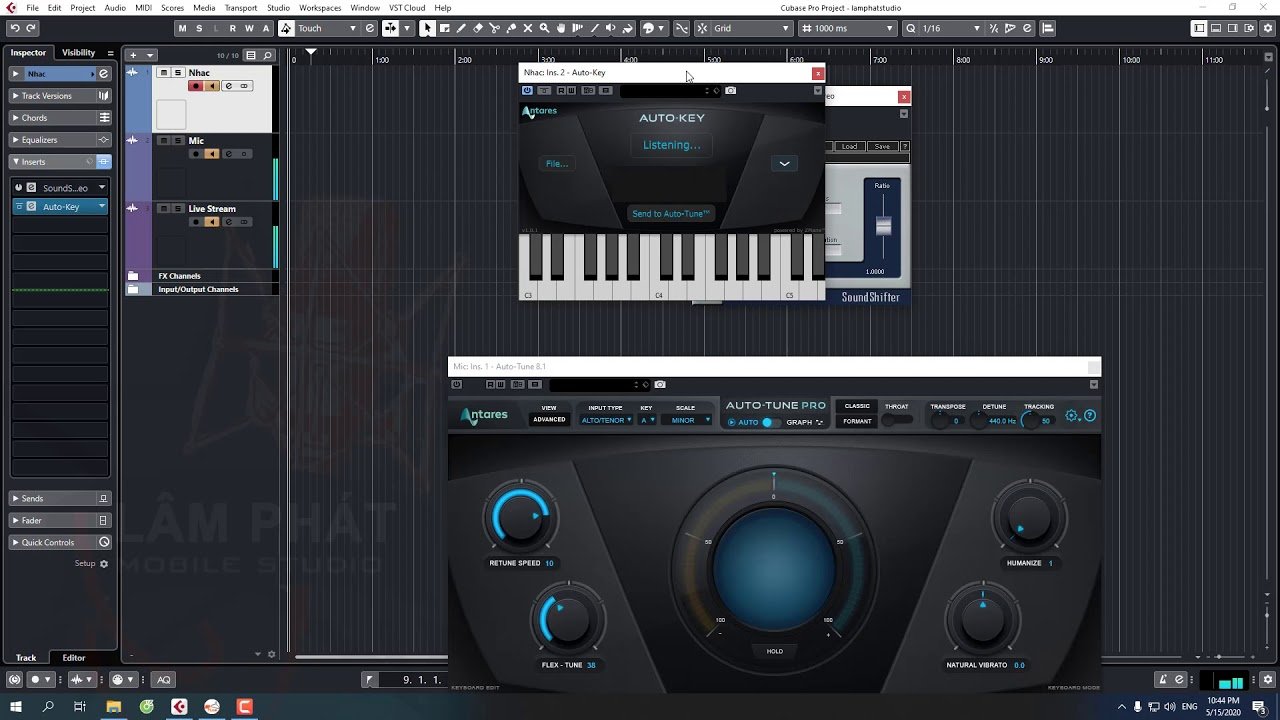Mute the Nhac track
1280x720 pixels.
(162, 73)
